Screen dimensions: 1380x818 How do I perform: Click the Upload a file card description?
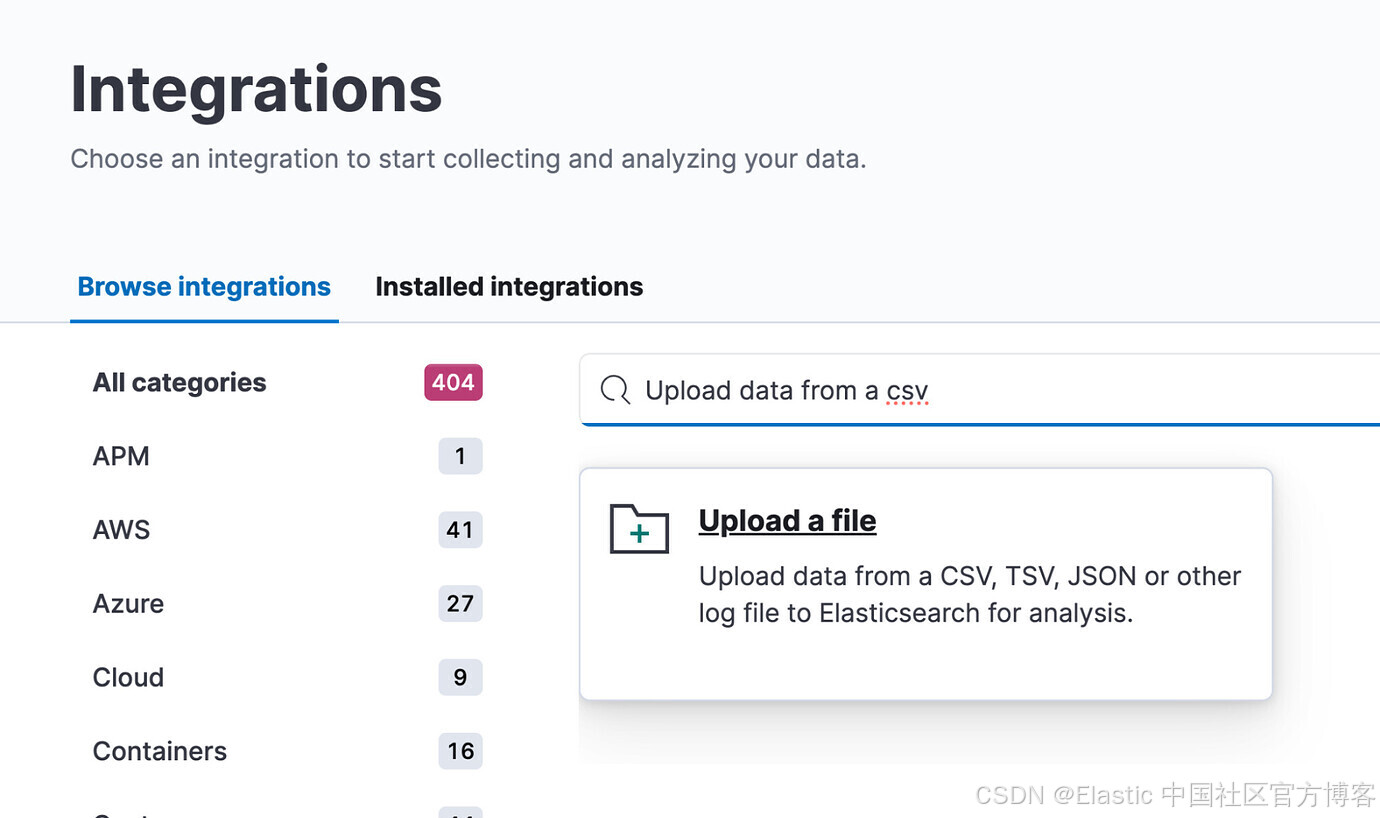point(970,595)
